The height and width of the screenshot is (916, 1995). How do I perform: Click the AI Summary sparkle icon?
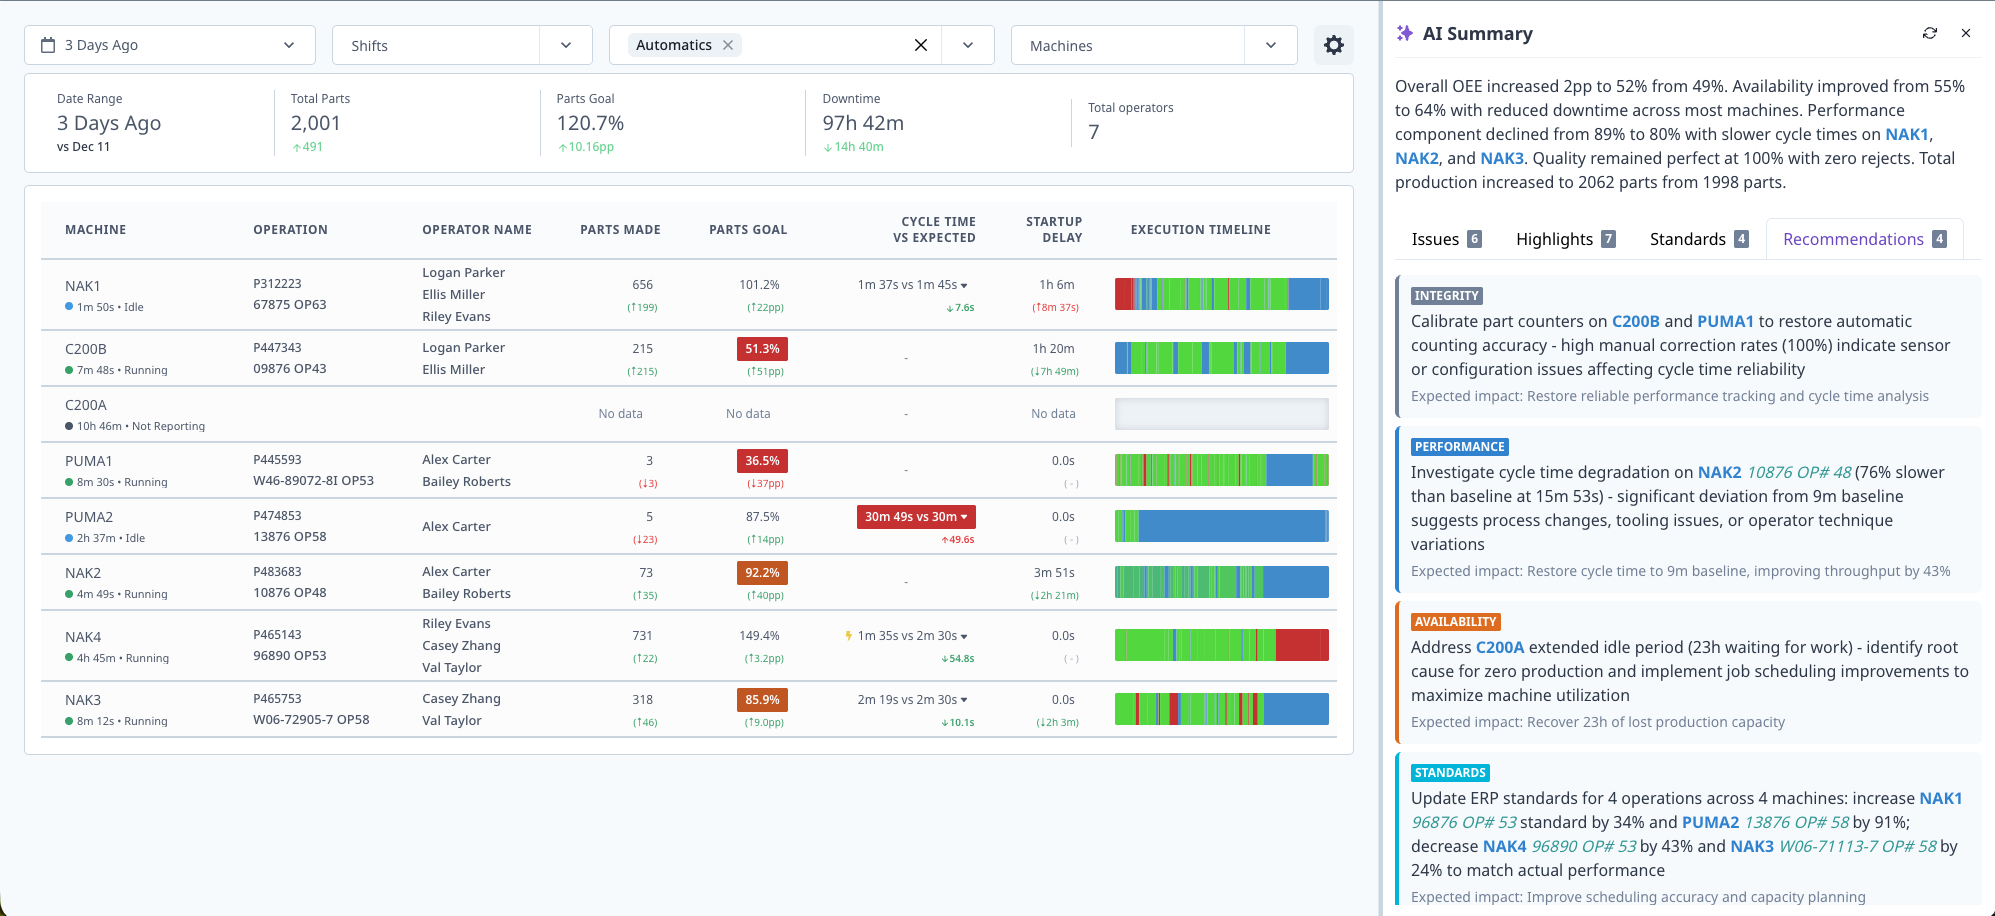[1402, 32]
